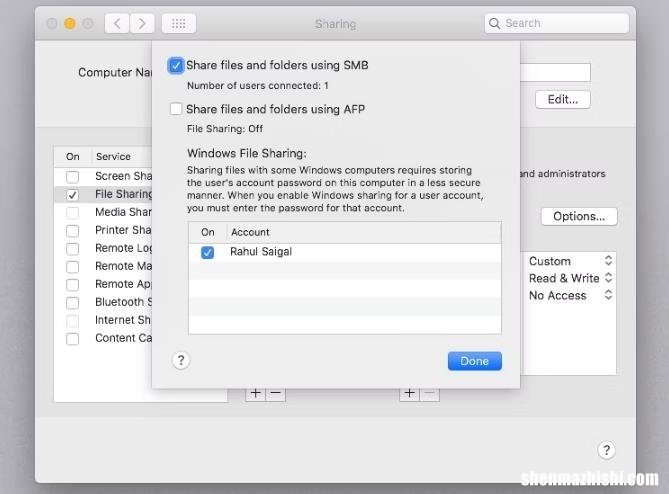Go forward with the right arrow button
The height and width of the screenshot is (494, 669).
[142, 23]
